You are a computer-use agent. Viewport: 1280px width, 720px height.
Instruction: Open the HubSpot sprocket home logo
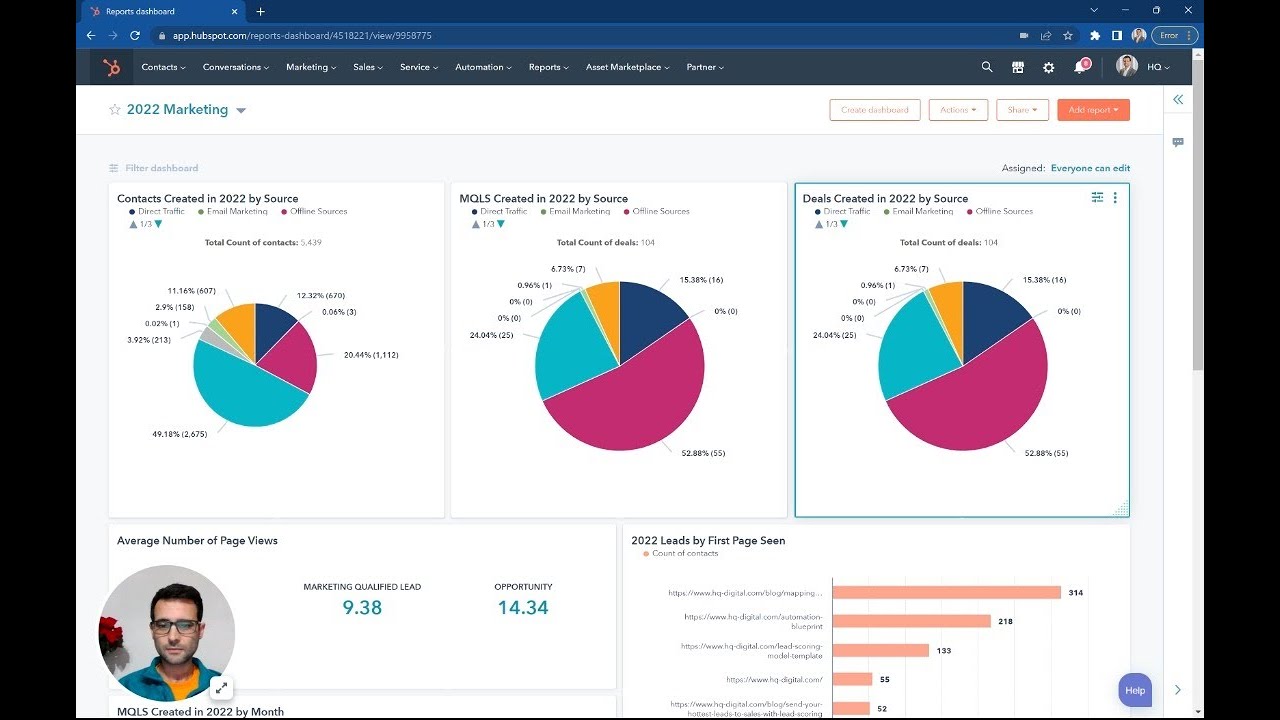111,67
